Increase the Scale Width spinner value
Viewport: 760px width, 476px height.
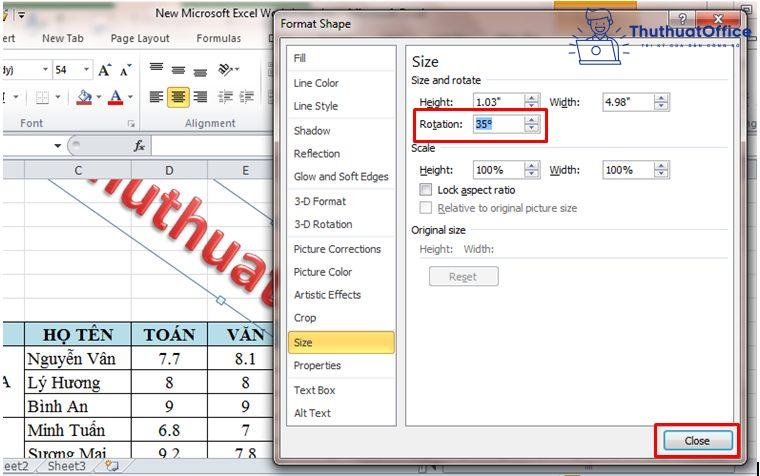[661, 166]
